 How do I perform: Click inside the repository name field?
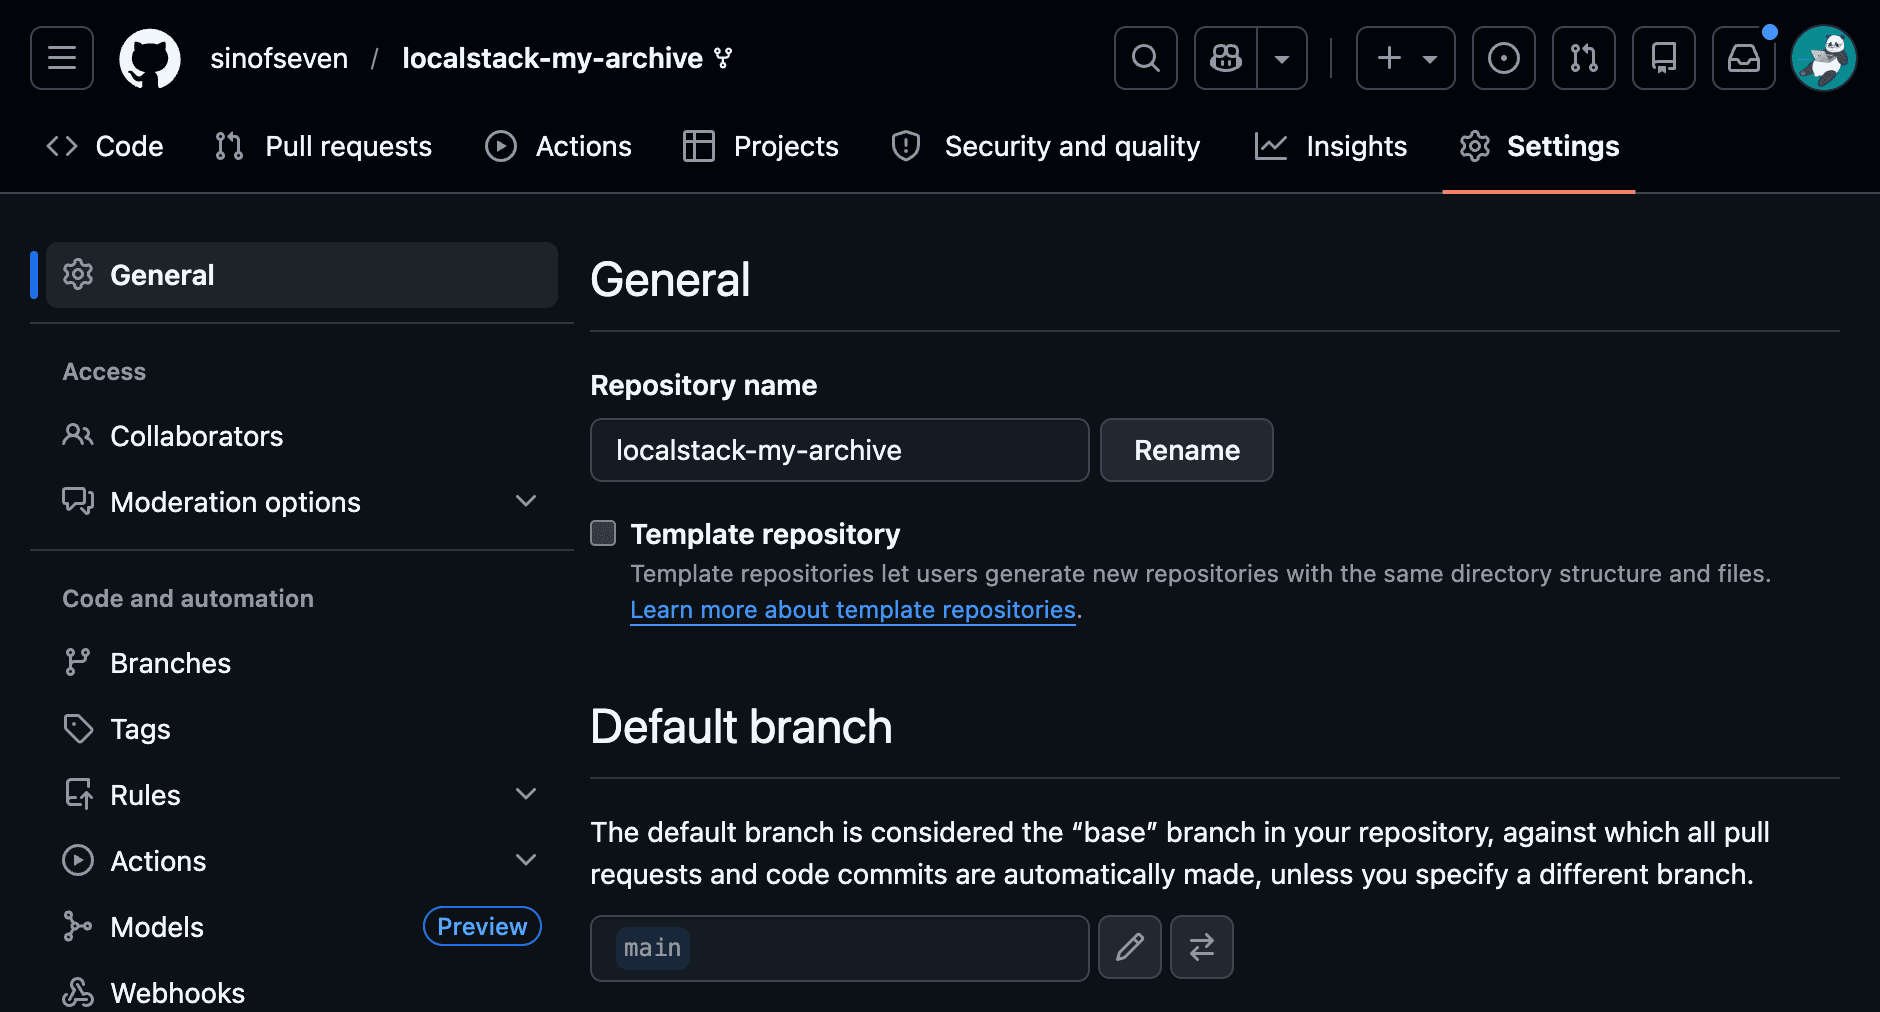click(x=839, y=450)
